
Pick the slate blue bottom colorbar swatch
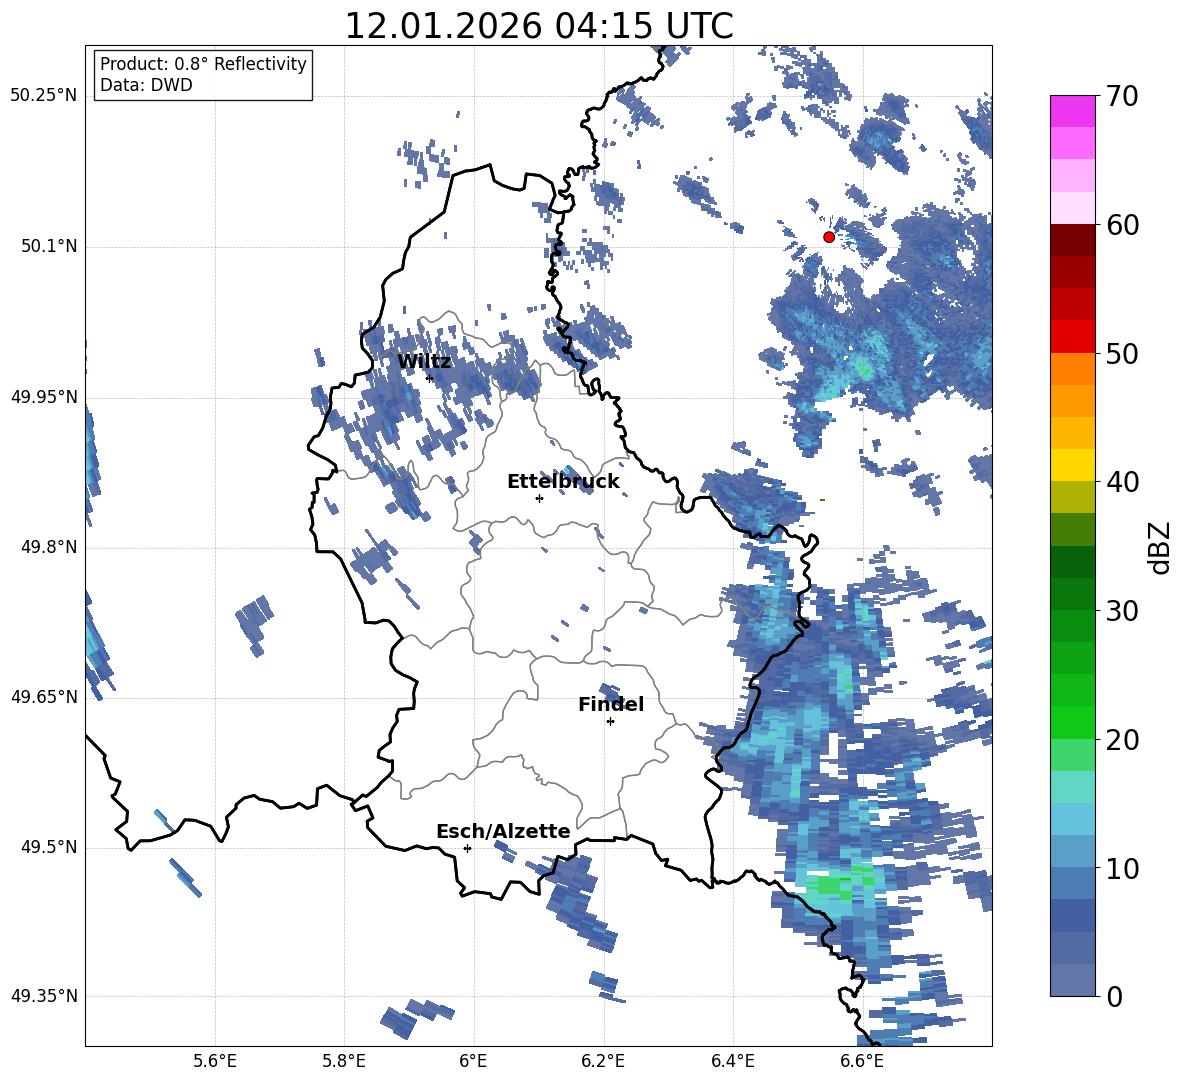pos(1072,980)
